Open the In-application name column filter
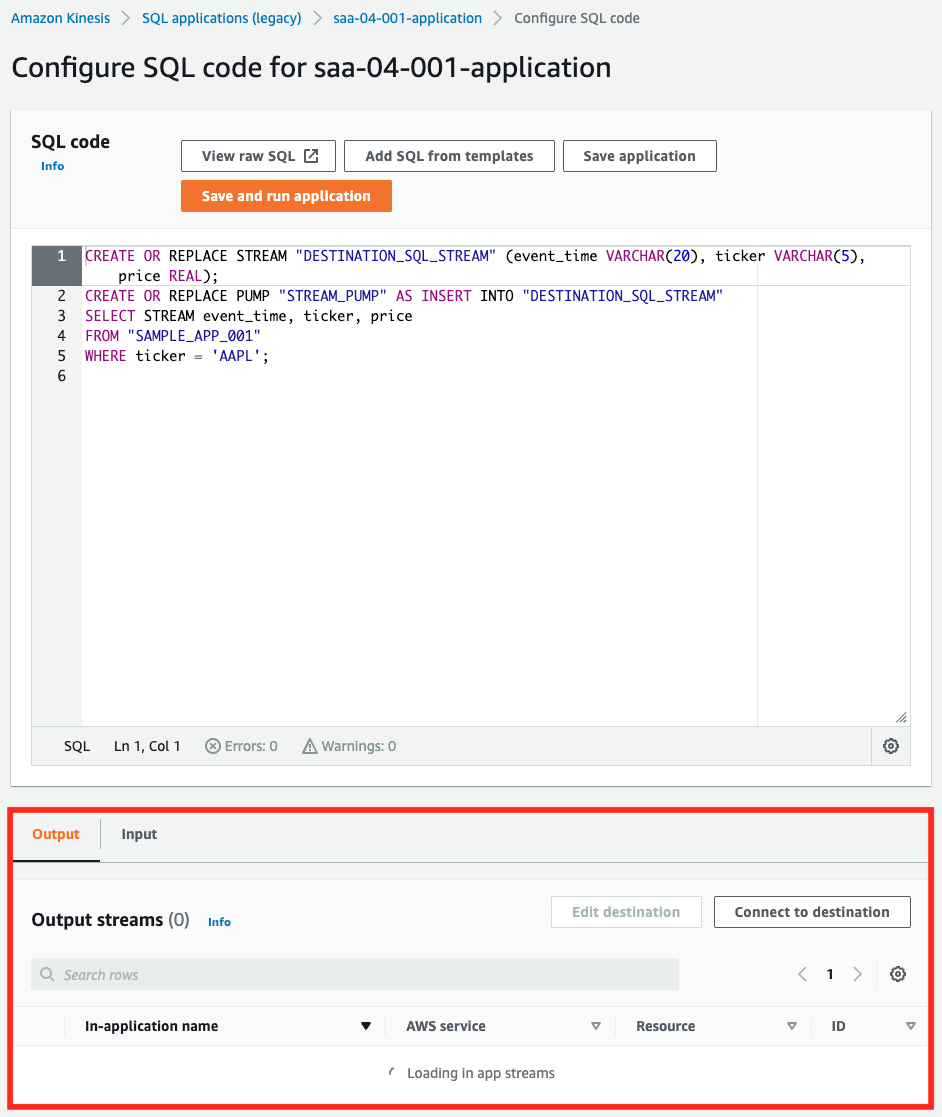Image resolution: width=942 pixels, height=1117 pixels. (365, 1025)
